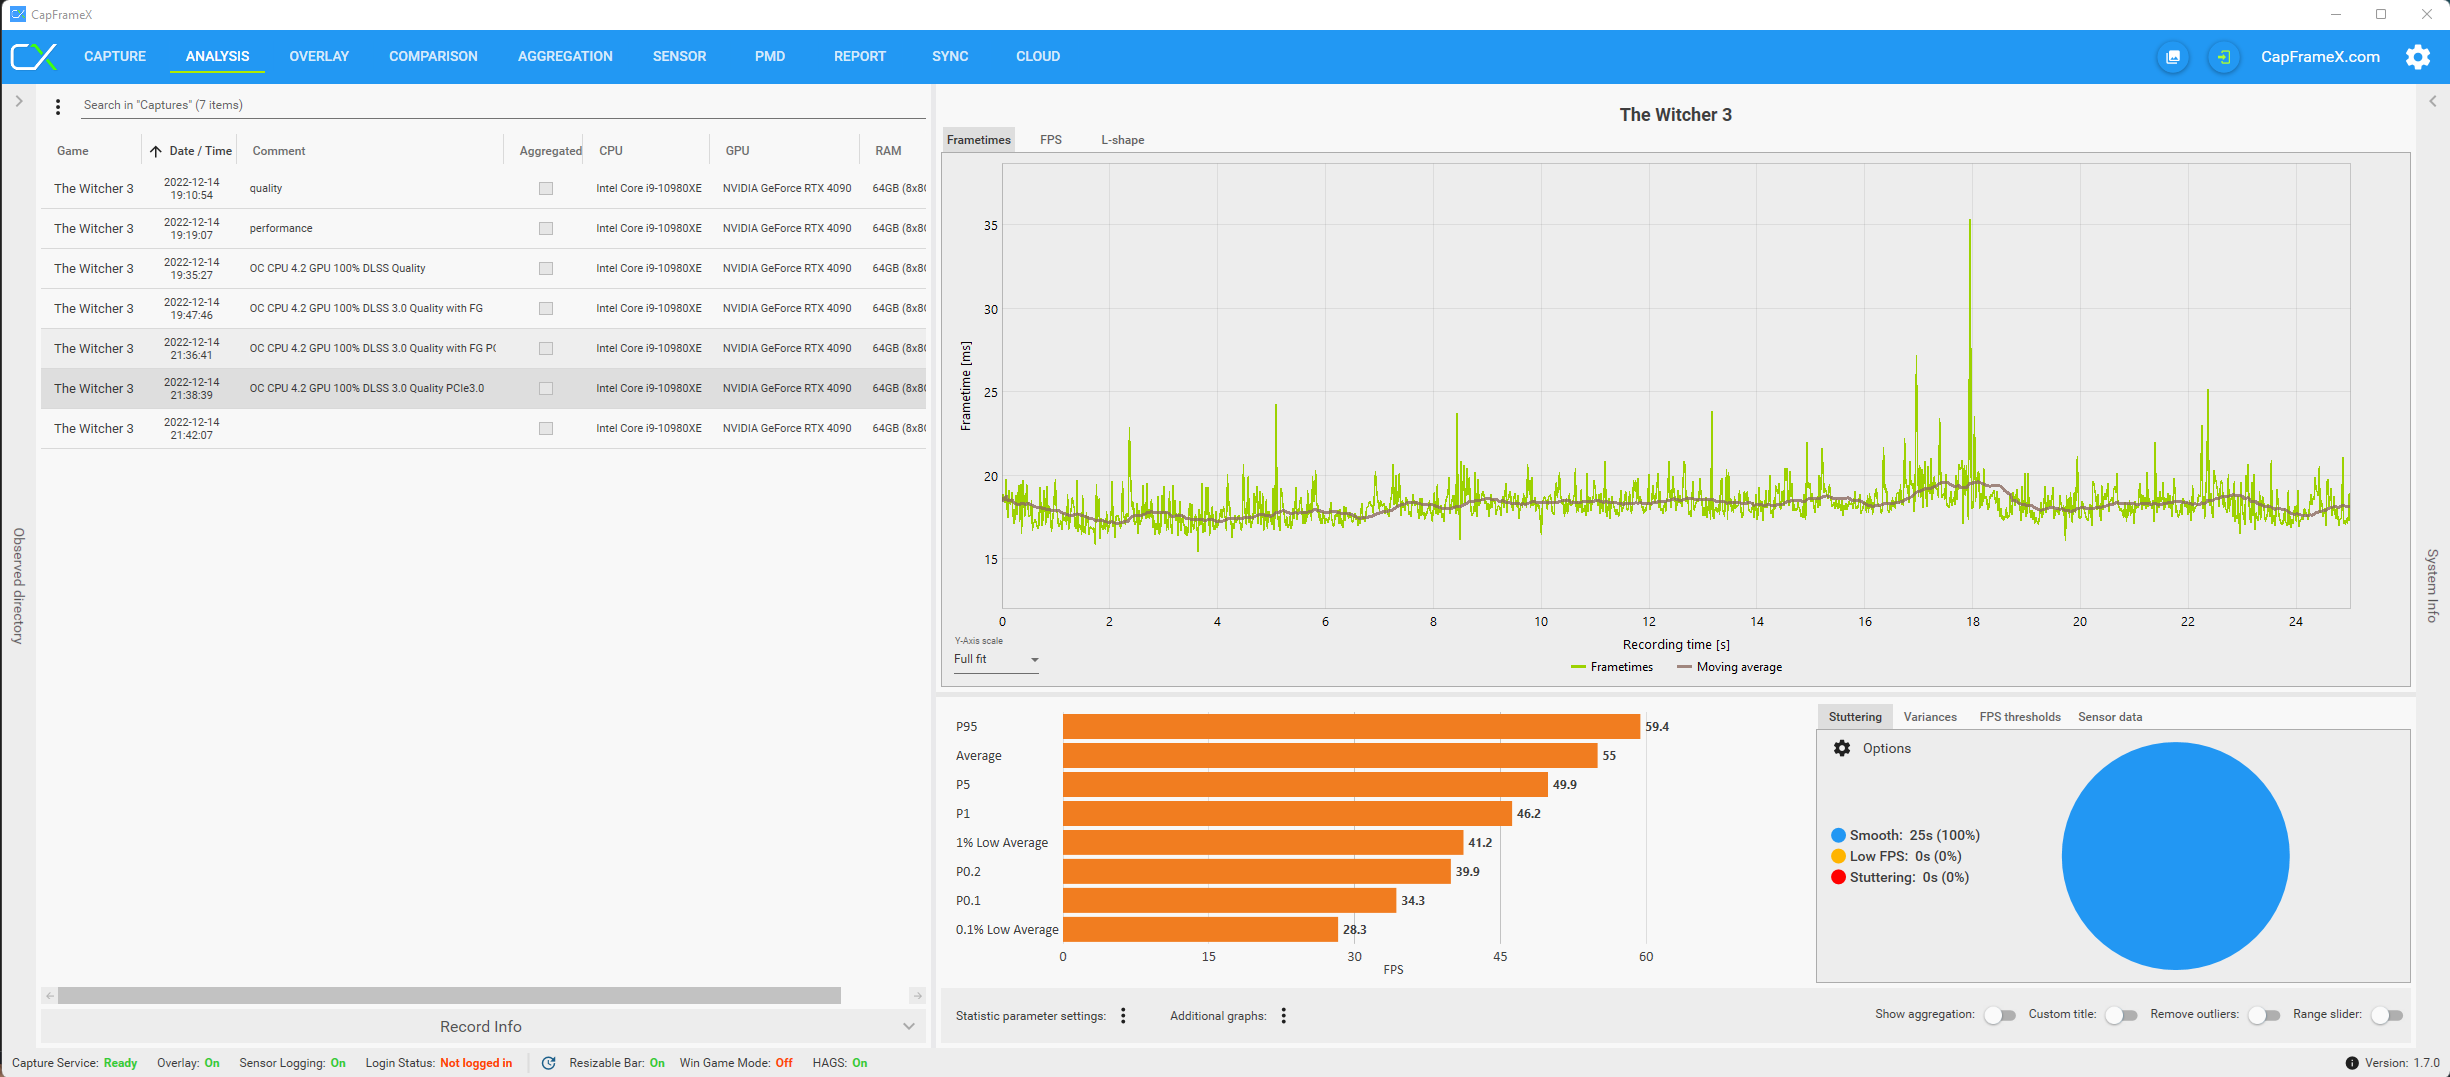The width and height of the screenshot is (2450, 1077).
Task: Expand the Observed directory side panel
Action: [18, 101]
